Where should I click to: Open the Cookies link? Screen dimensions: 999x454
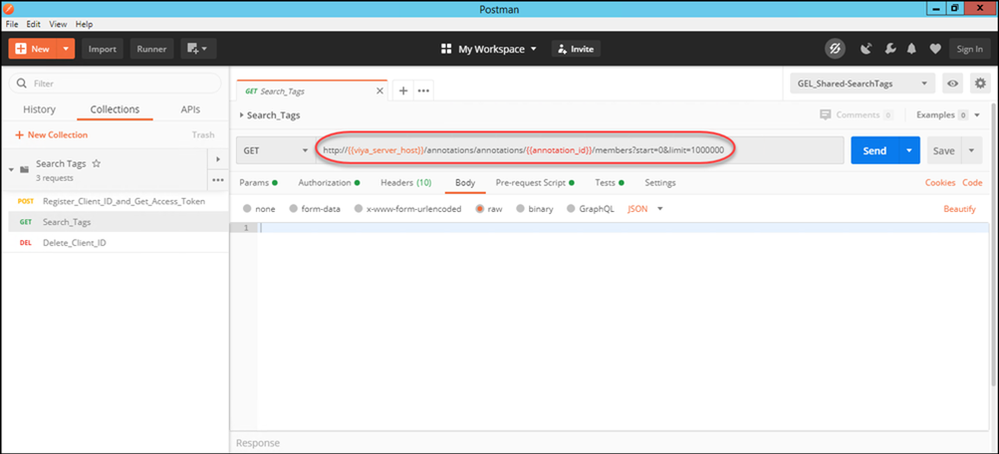[940, 183]
